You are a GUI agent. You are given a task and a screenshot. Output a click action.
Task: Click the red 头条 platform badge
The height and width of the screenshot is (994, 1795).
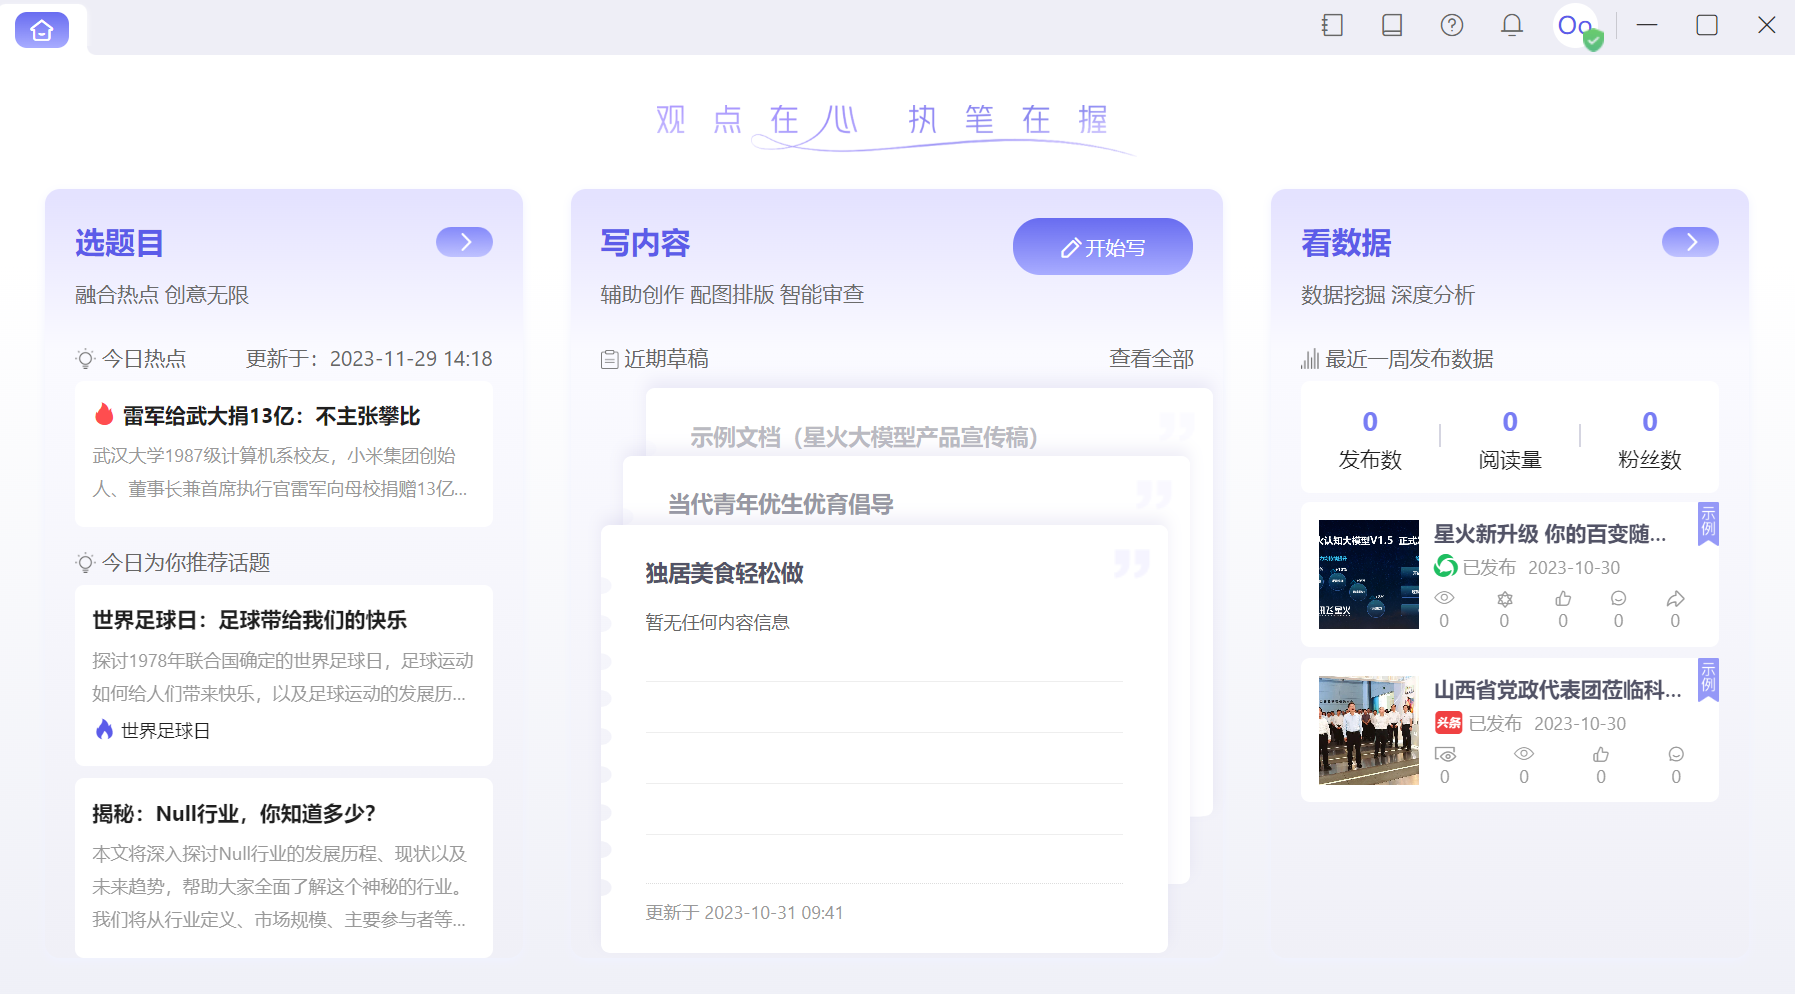point(1449,723)
